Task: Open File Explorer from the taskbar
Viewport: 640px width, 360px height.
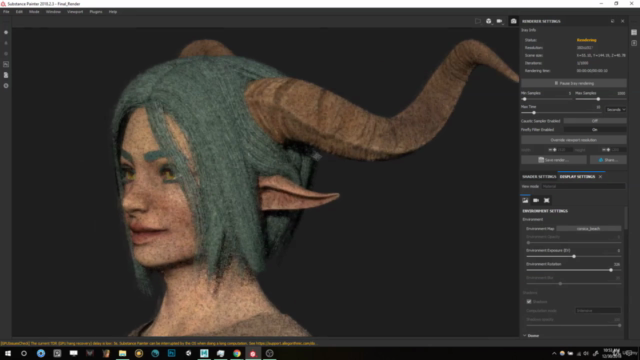Action: point(122,353)
